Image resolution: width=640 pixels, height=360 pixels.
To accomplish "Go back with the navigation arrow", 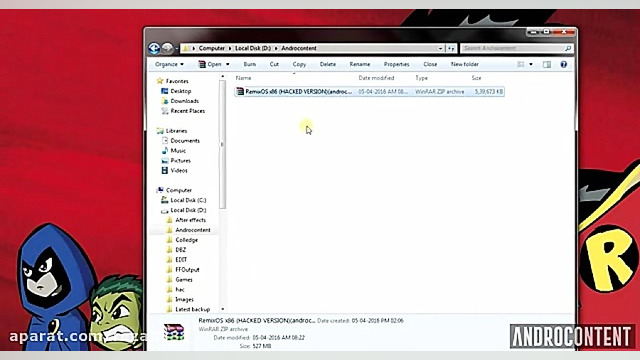I will [x=154, y=48].
